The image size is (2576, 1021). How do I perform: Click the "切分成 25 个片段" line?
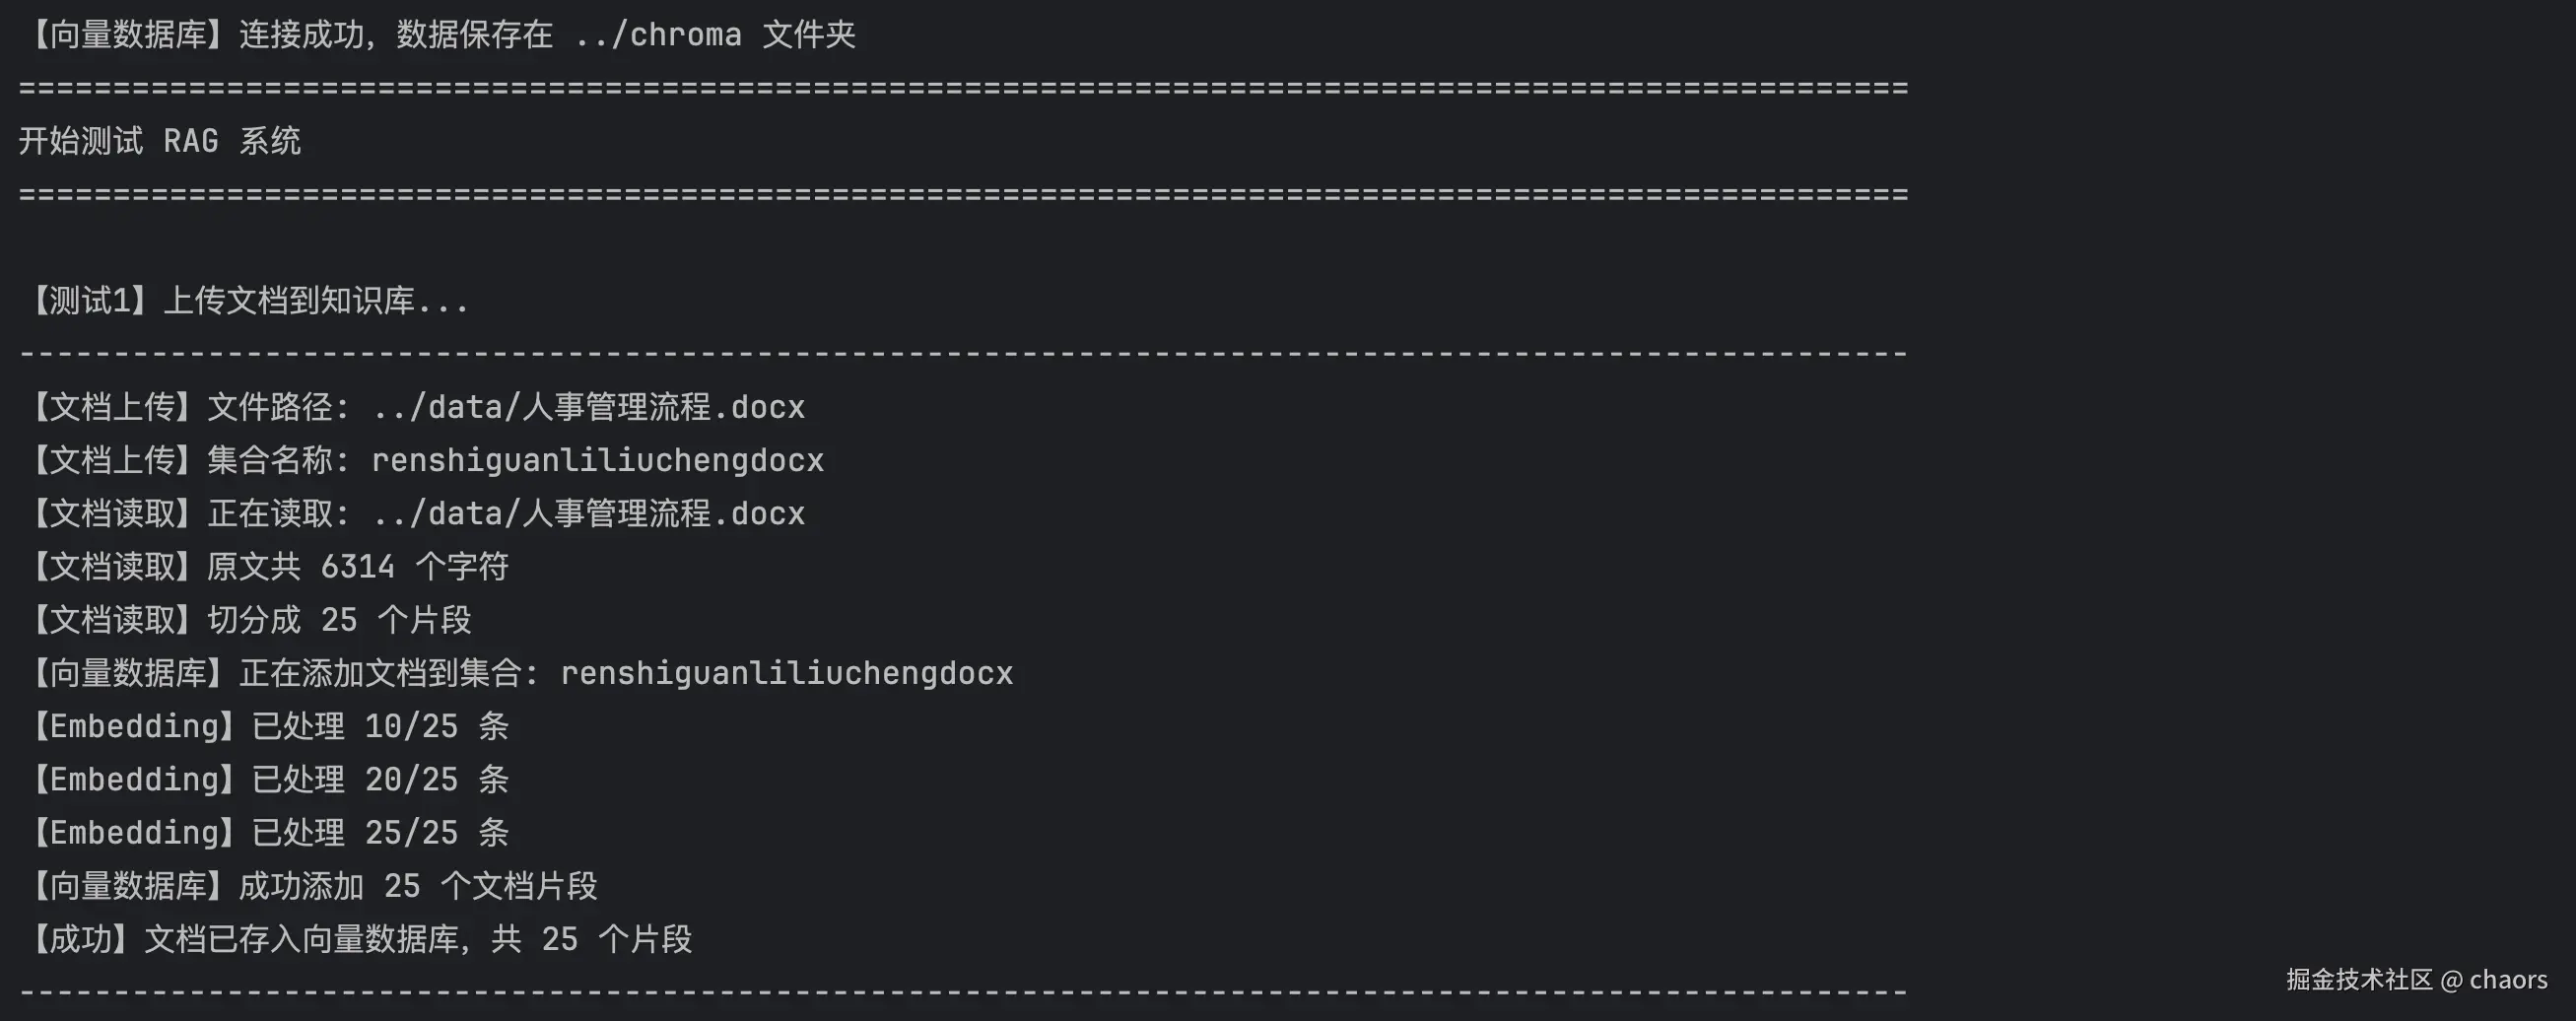tap(338, 620)
